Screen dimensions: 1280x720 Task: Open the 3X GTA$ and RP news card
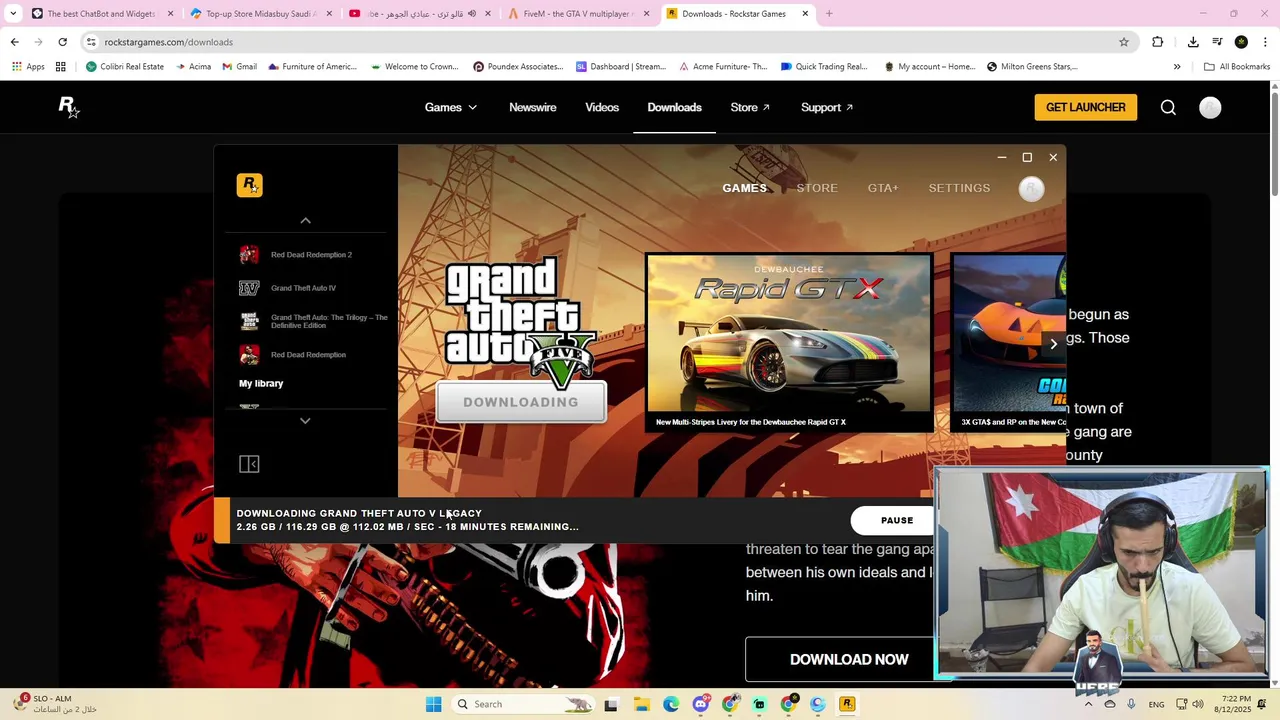pos(1008,343)
